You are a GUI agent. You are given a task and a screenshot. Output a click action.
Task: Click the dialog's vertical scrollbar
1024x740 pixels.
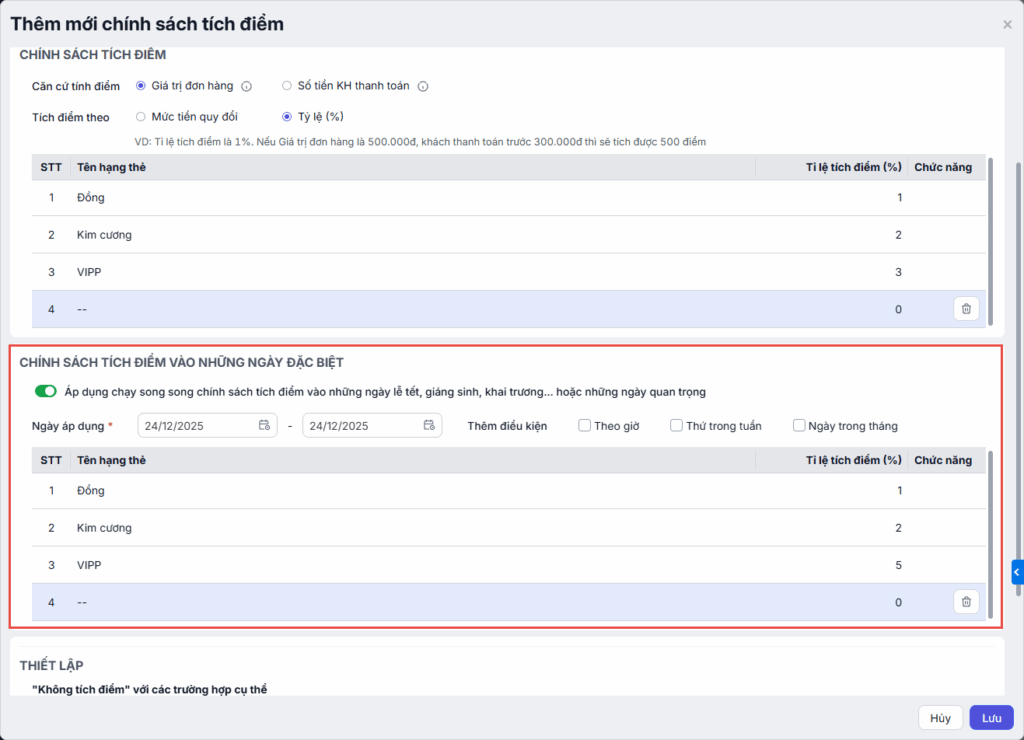[x=1018, y=300]
